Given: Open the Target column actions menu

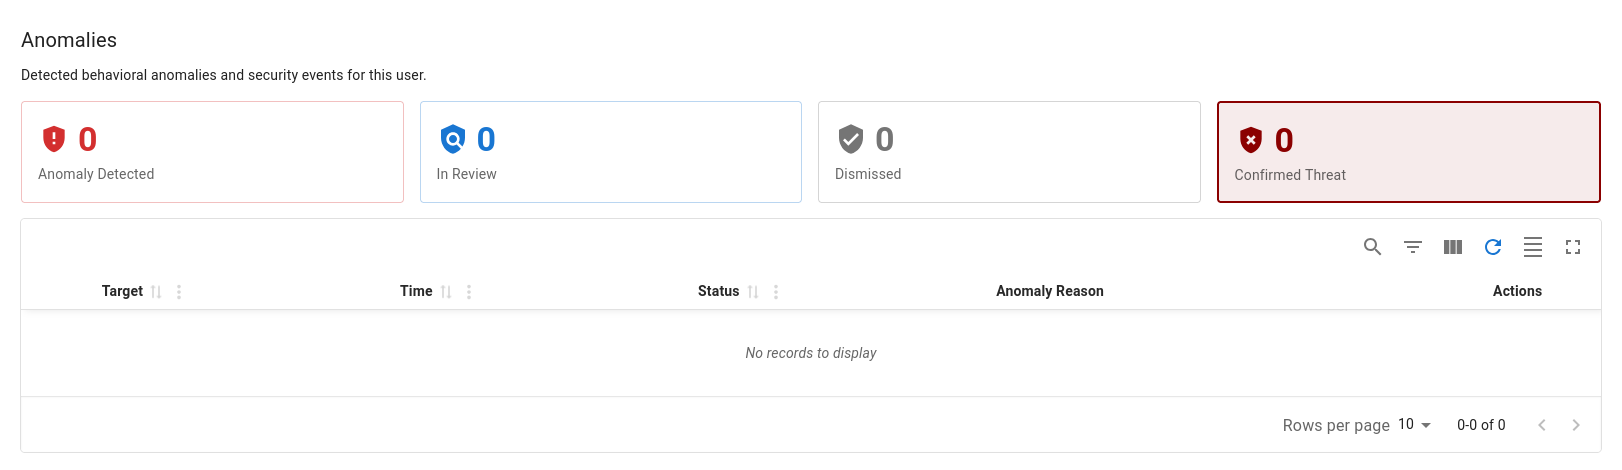Looking at the screenshot, I should [x=179, y=292].
